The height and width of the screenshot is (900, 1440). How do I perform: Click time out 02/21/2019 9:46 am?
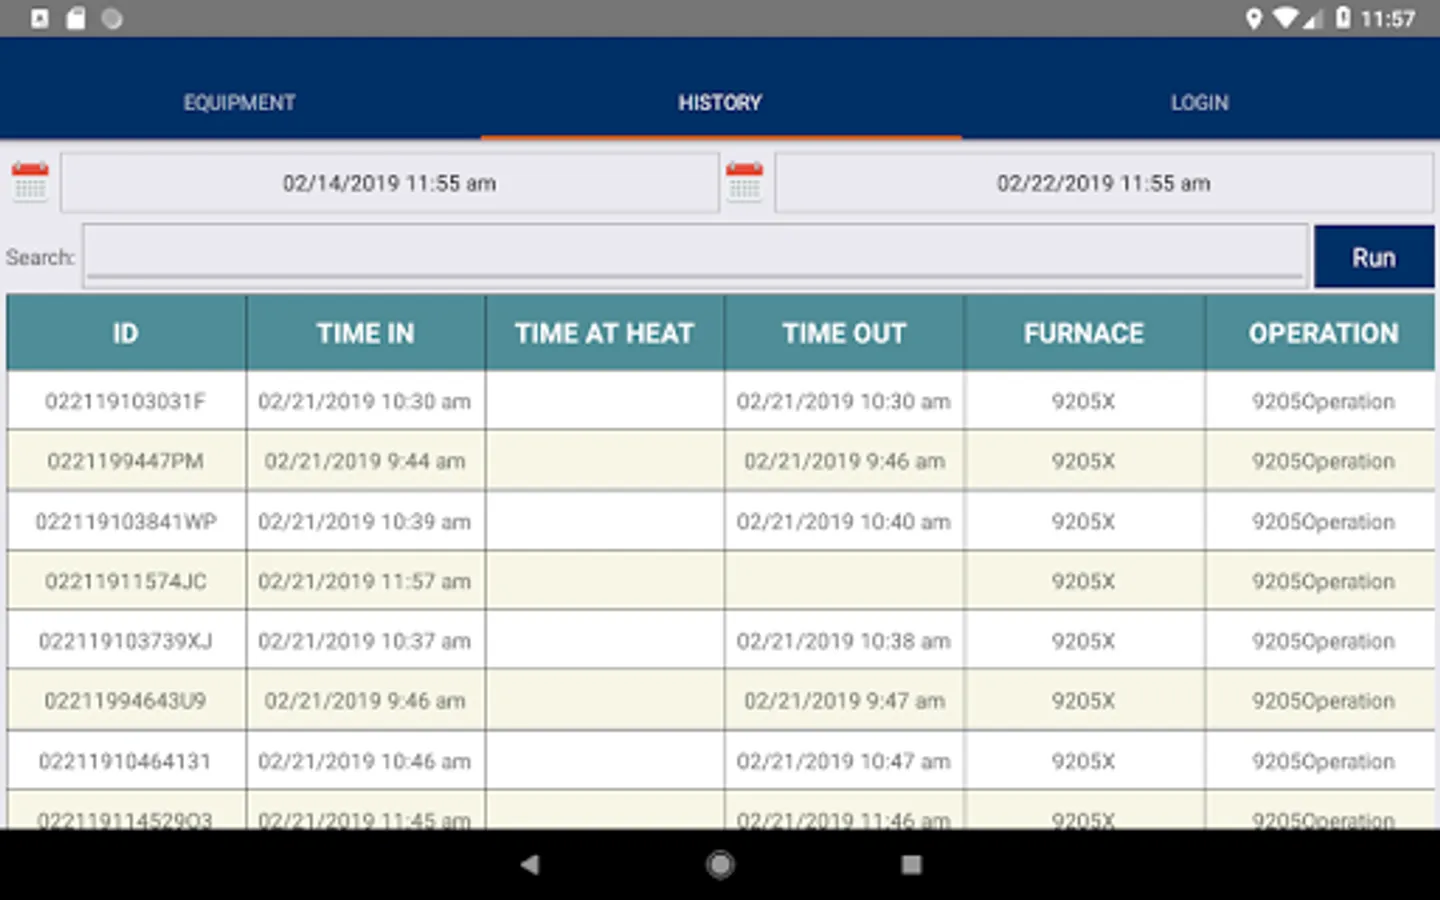pos(844,461)
